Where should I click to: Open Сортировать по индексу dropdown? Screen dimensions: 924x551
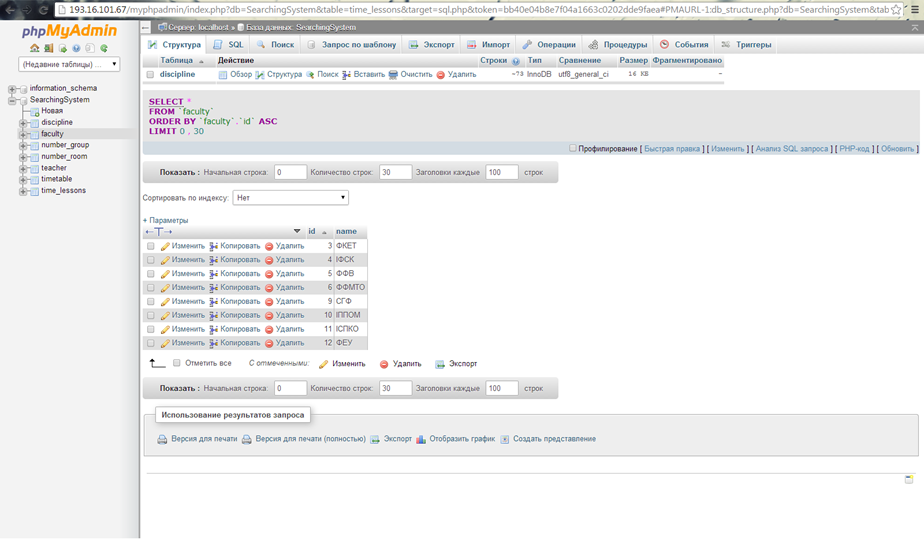(290, 198)
